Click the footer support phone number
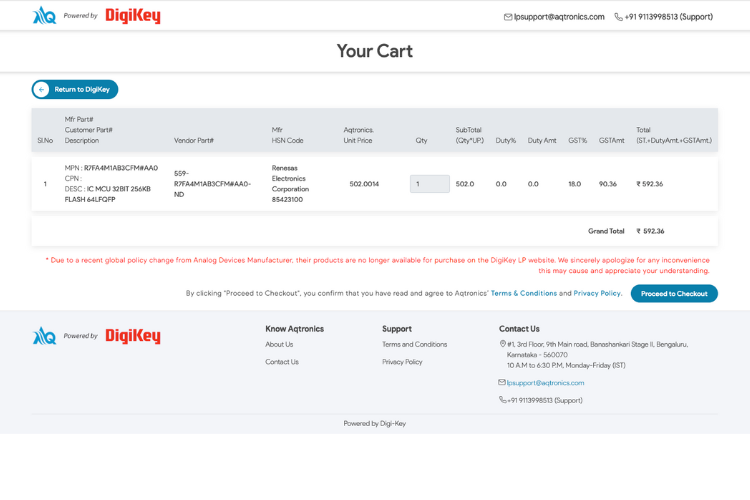Screen dimensions: 750x500 click(545, 400)
